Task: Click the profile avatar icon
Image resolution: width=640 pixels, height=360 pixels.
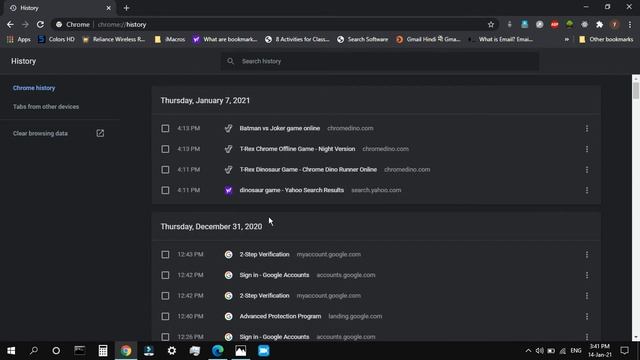Action: point(614,24)
